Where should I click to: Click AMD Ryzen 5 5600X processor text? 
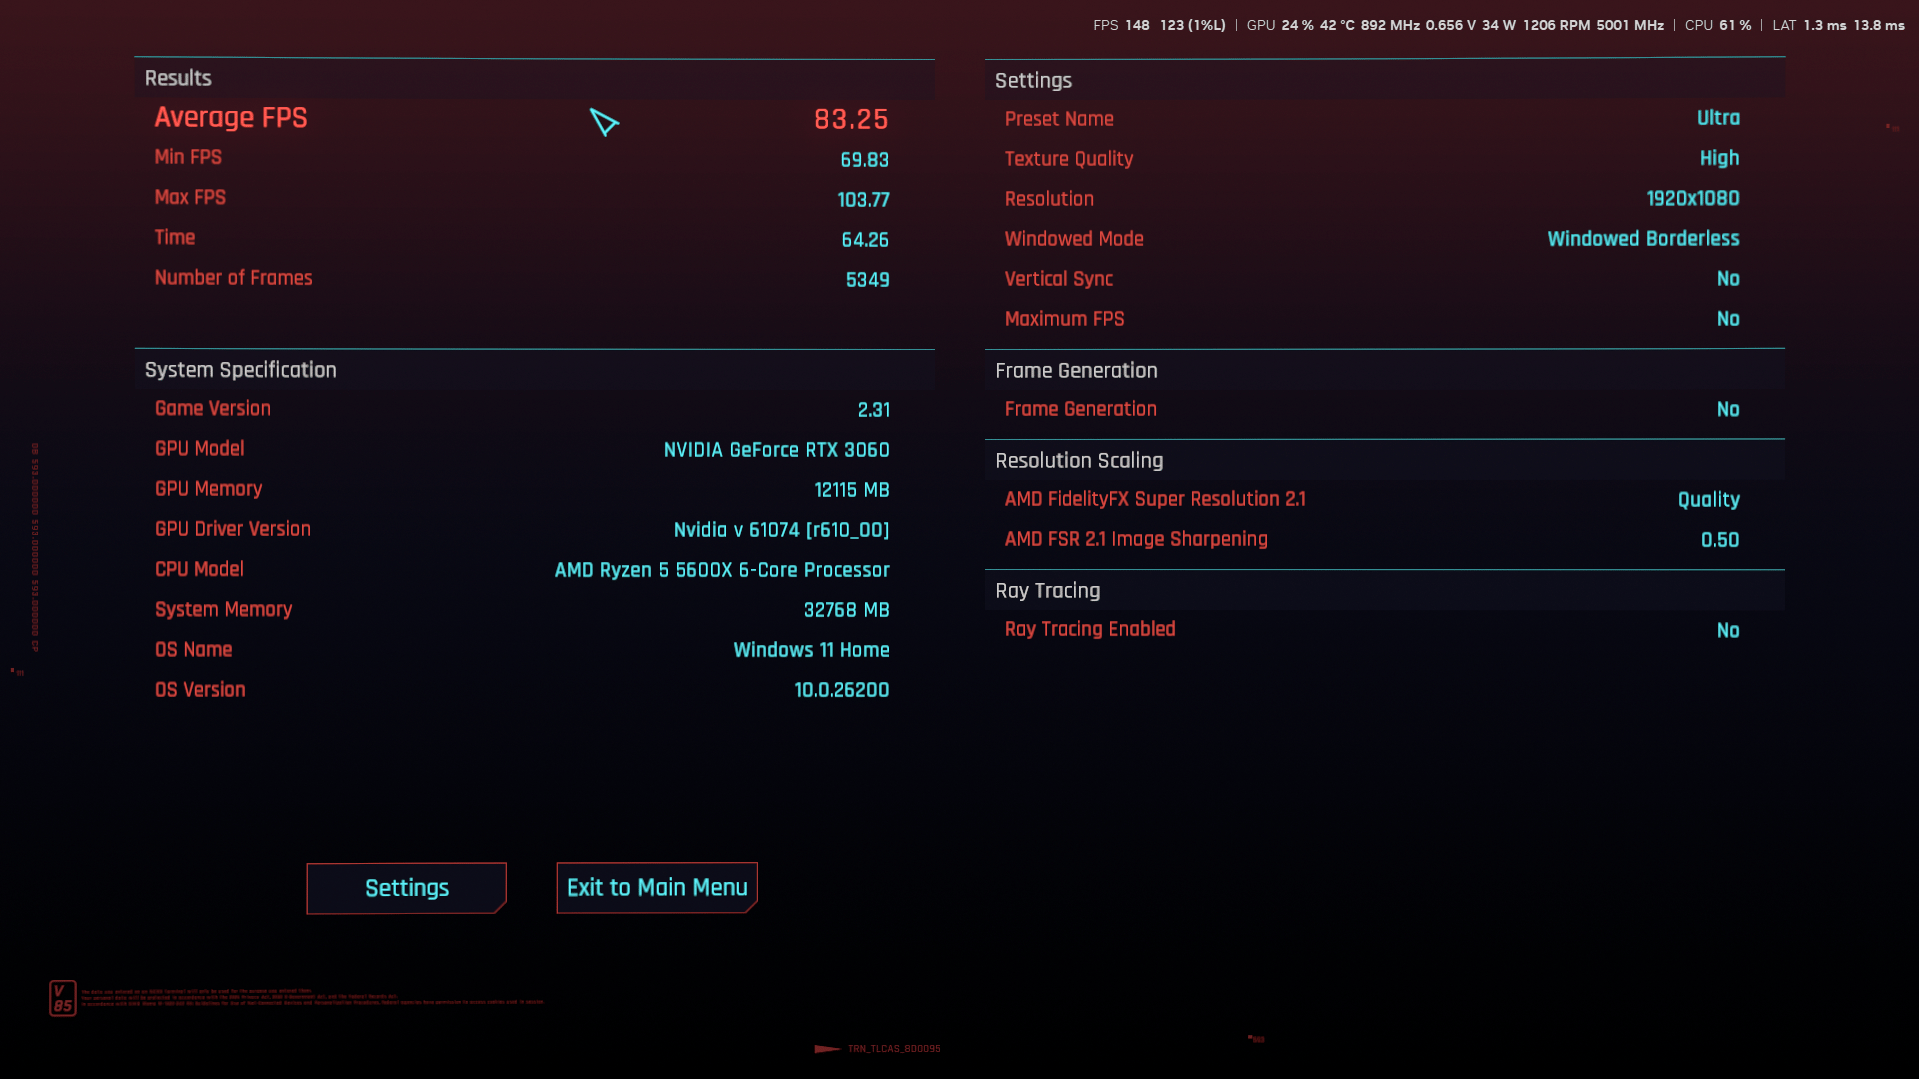click(x=722, y=570)
